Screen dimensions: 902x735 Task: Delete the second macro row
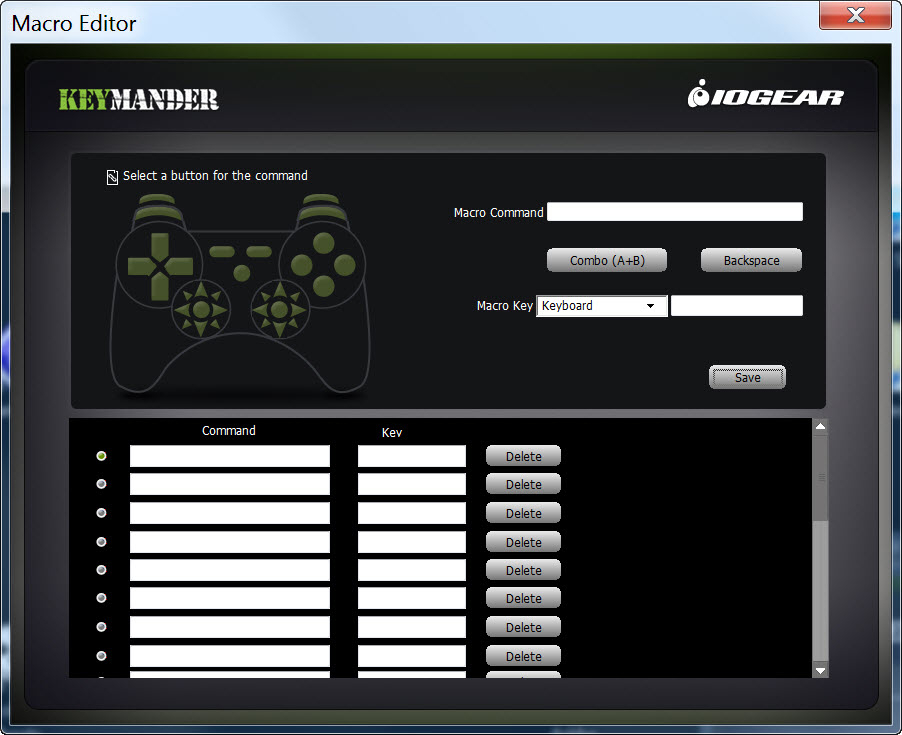pos(523,484)
